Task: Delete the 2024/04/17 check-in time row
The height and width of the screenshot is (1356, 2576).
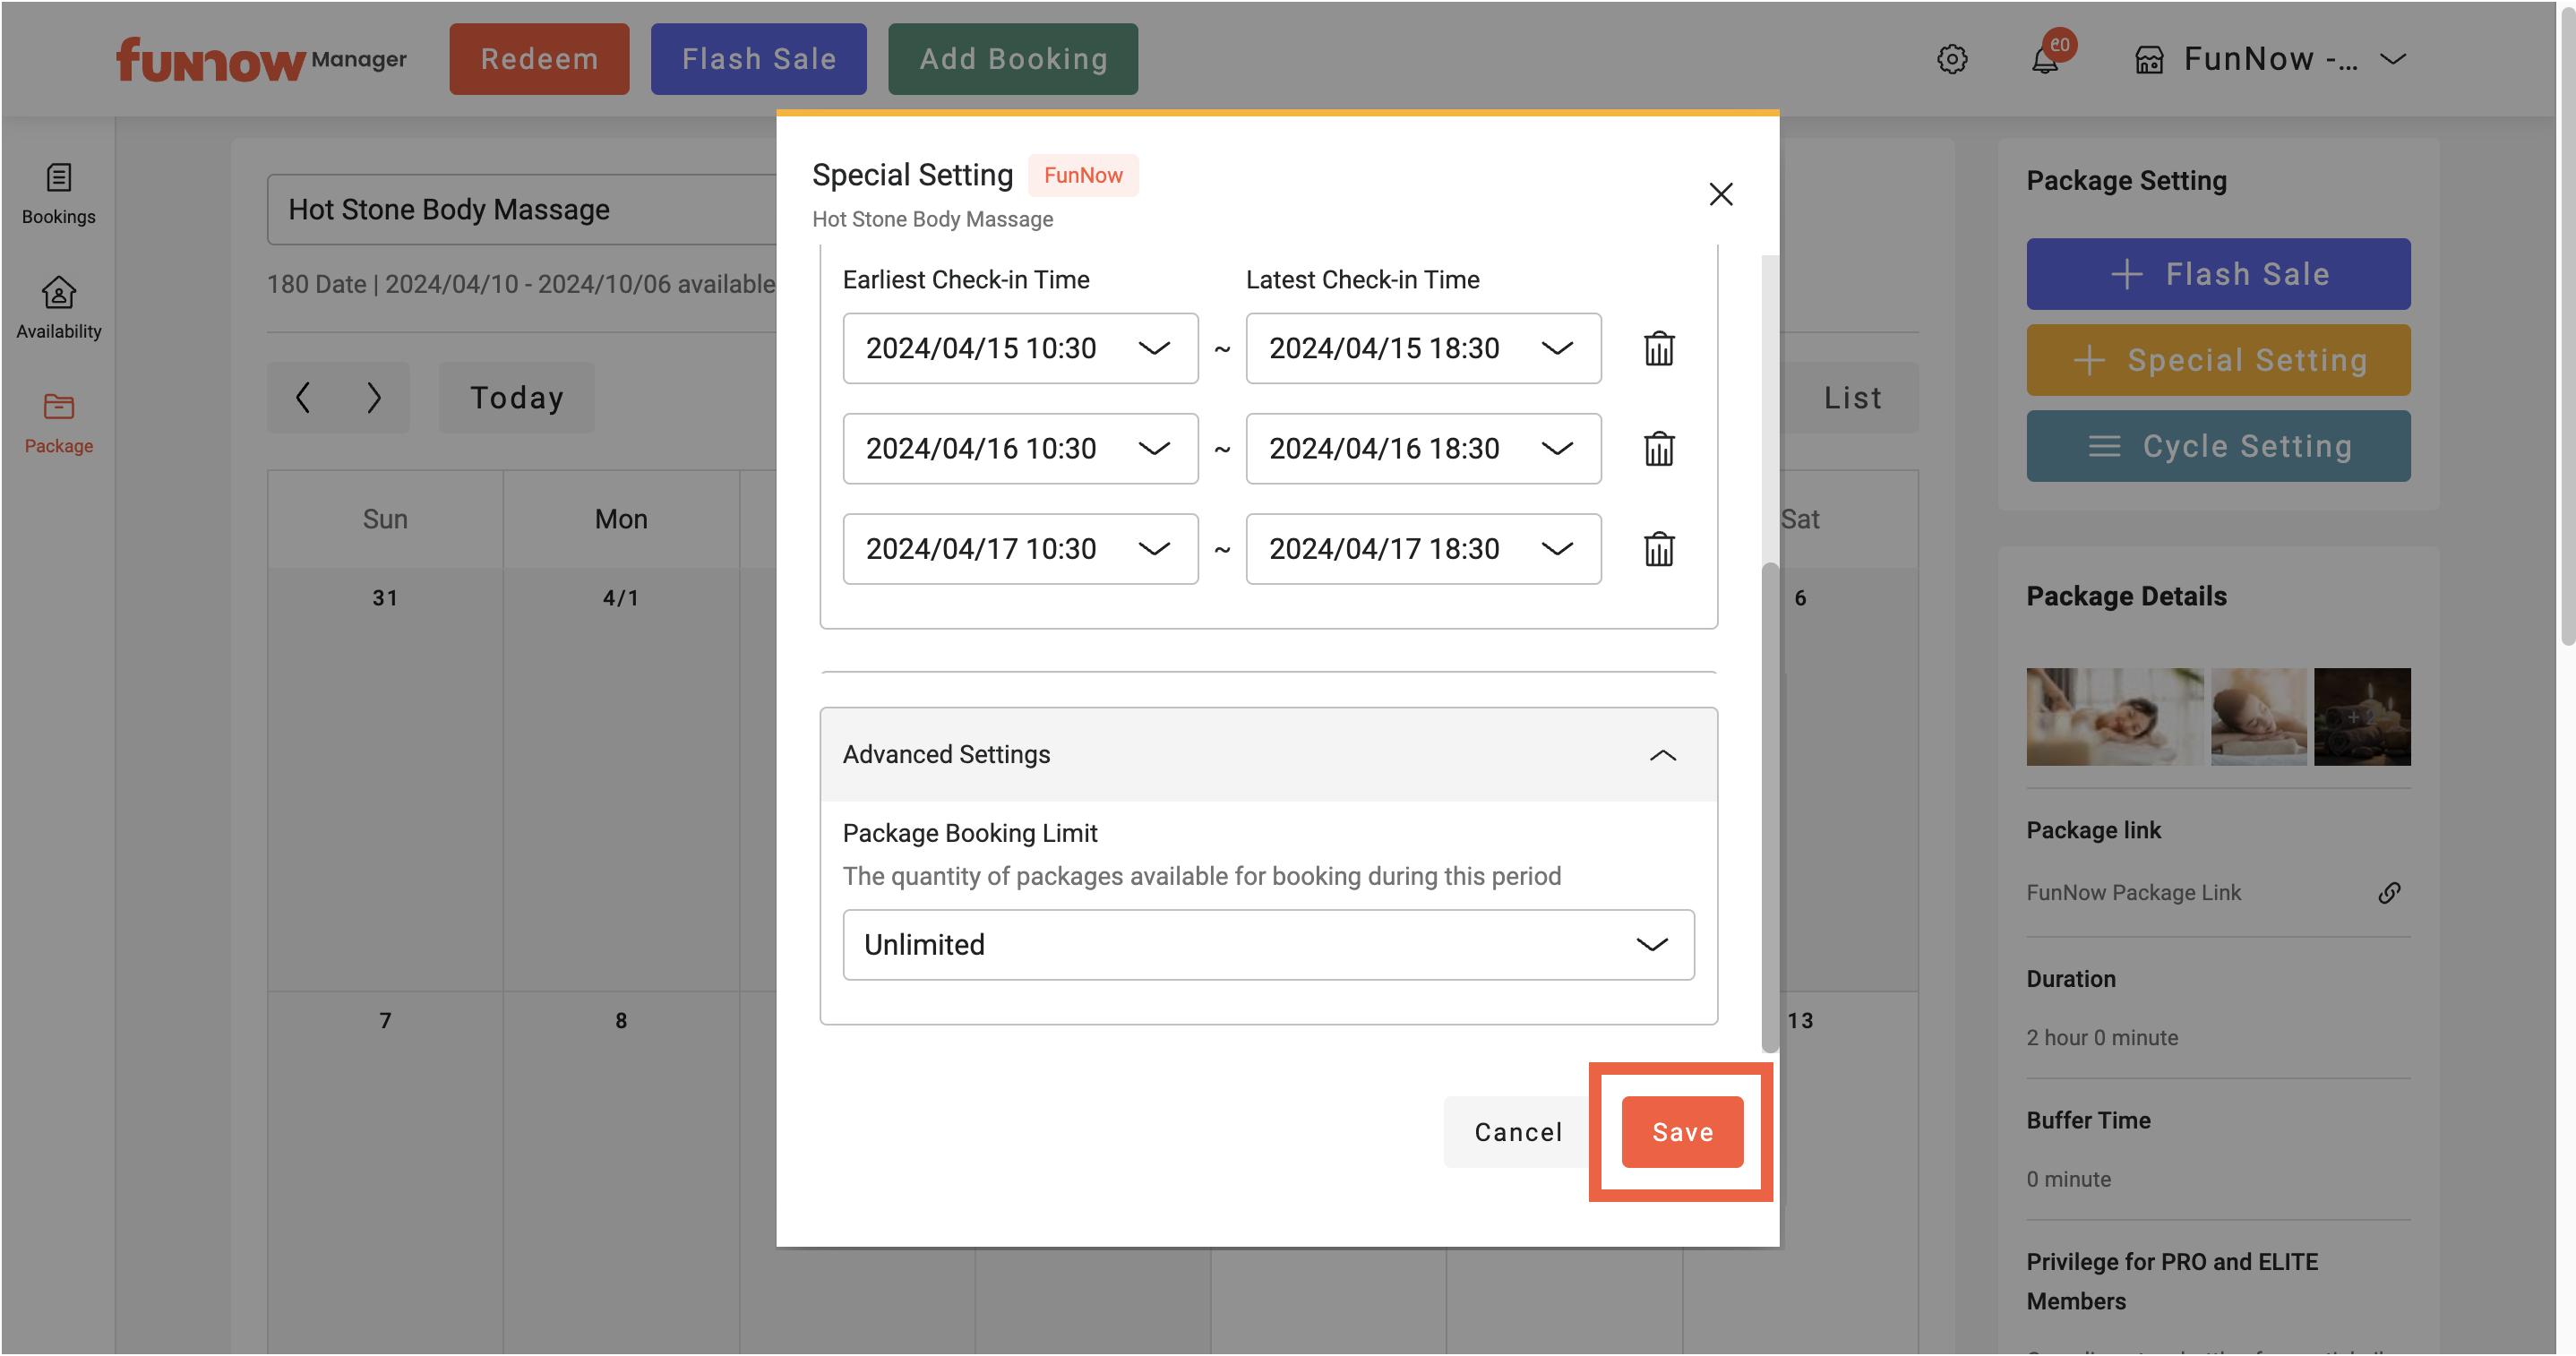Action: (x=1659, y=549)
